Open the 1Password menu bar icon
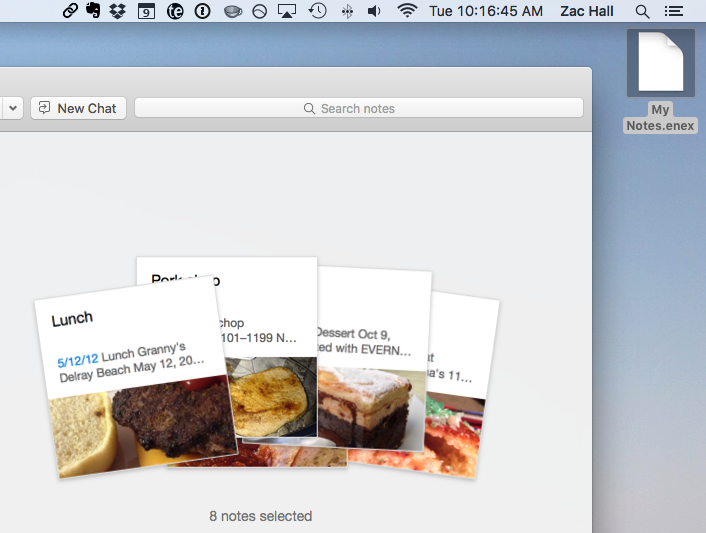The image size is (706, 533). (202, 11)
